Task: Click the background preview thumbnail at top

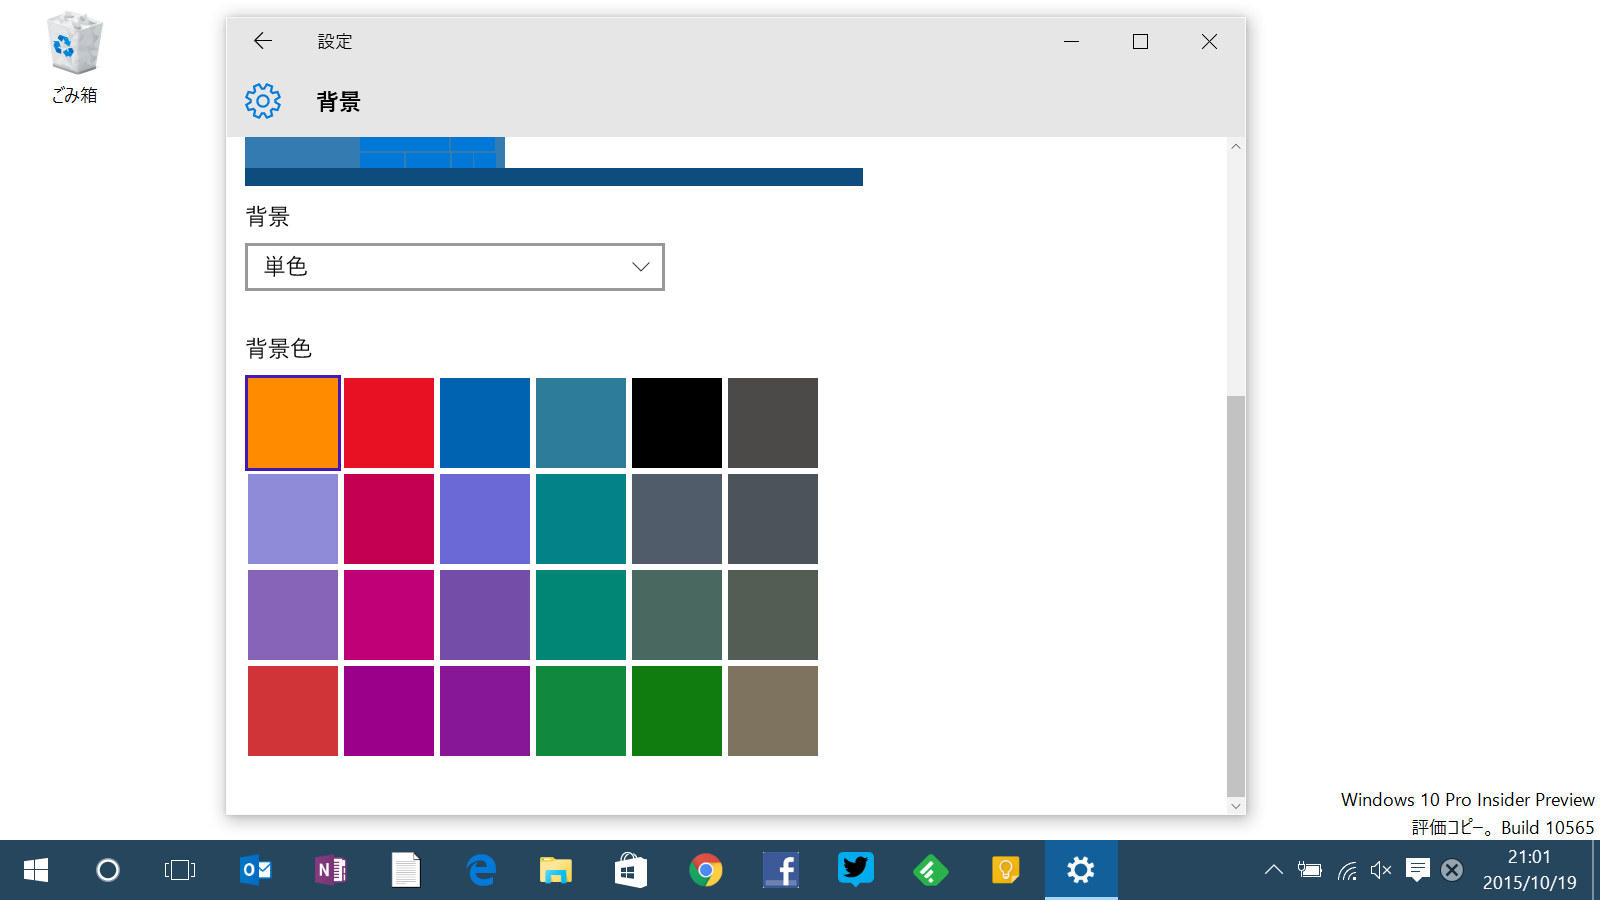Action: click(x=554, y=161)
